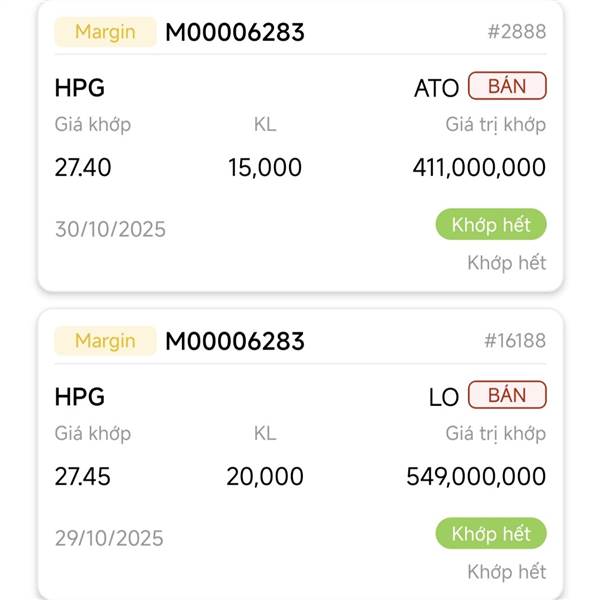The width and height of the screenshot is (600, 600).
Task: Tap the date 30/10/2025
Action: click(110, 230)
